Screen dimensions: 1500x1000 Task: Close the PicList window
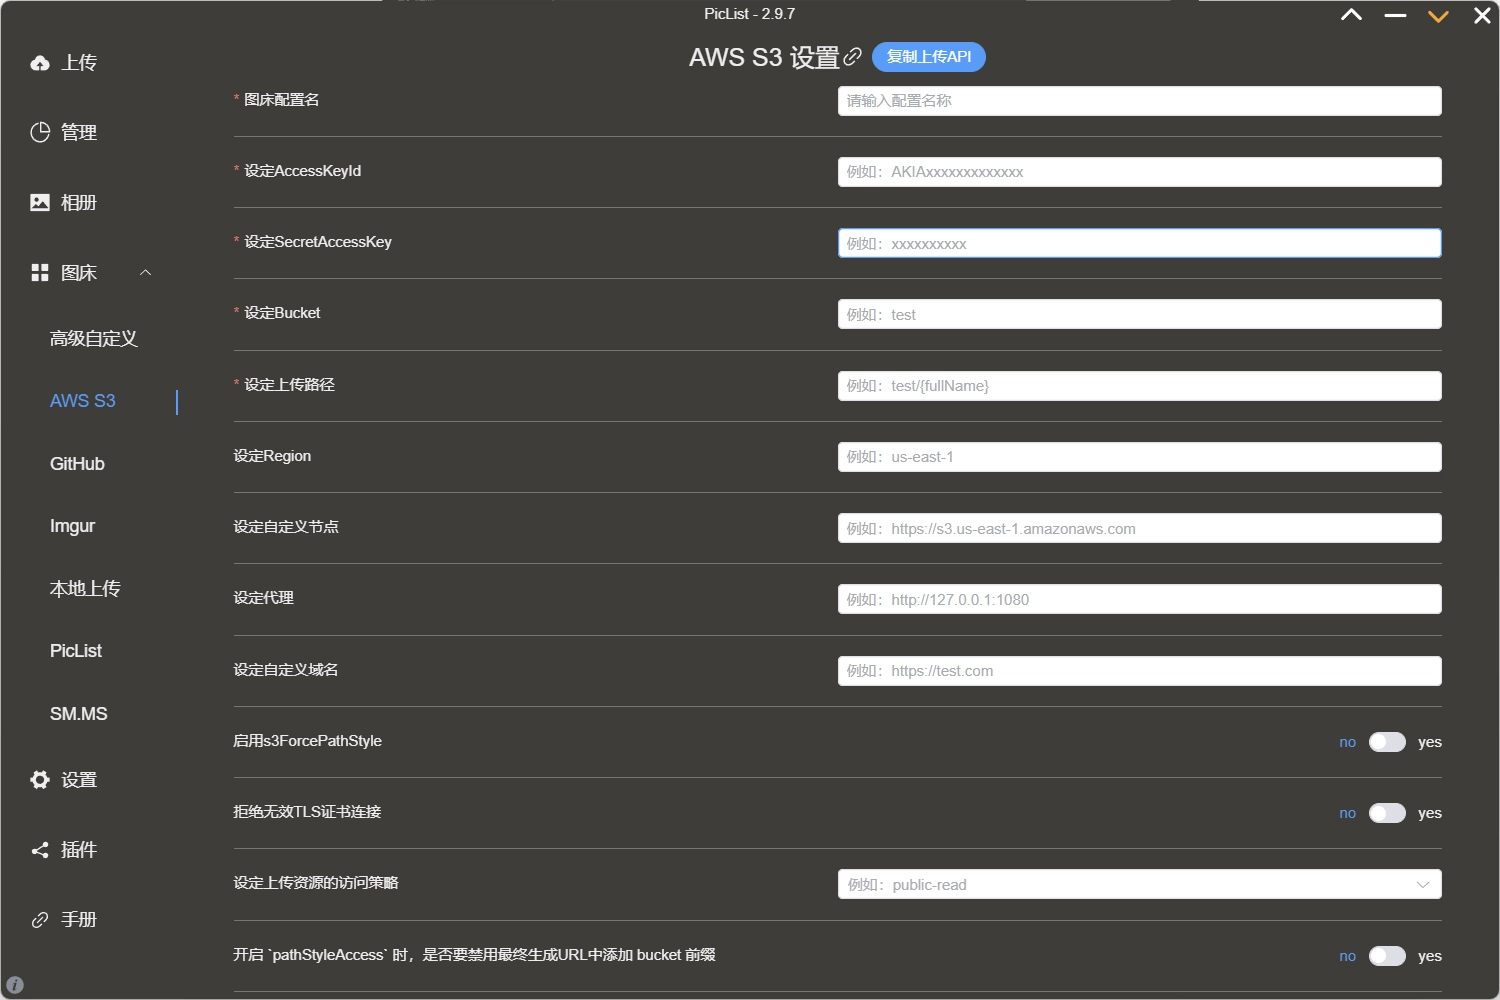coord(1482,15)
